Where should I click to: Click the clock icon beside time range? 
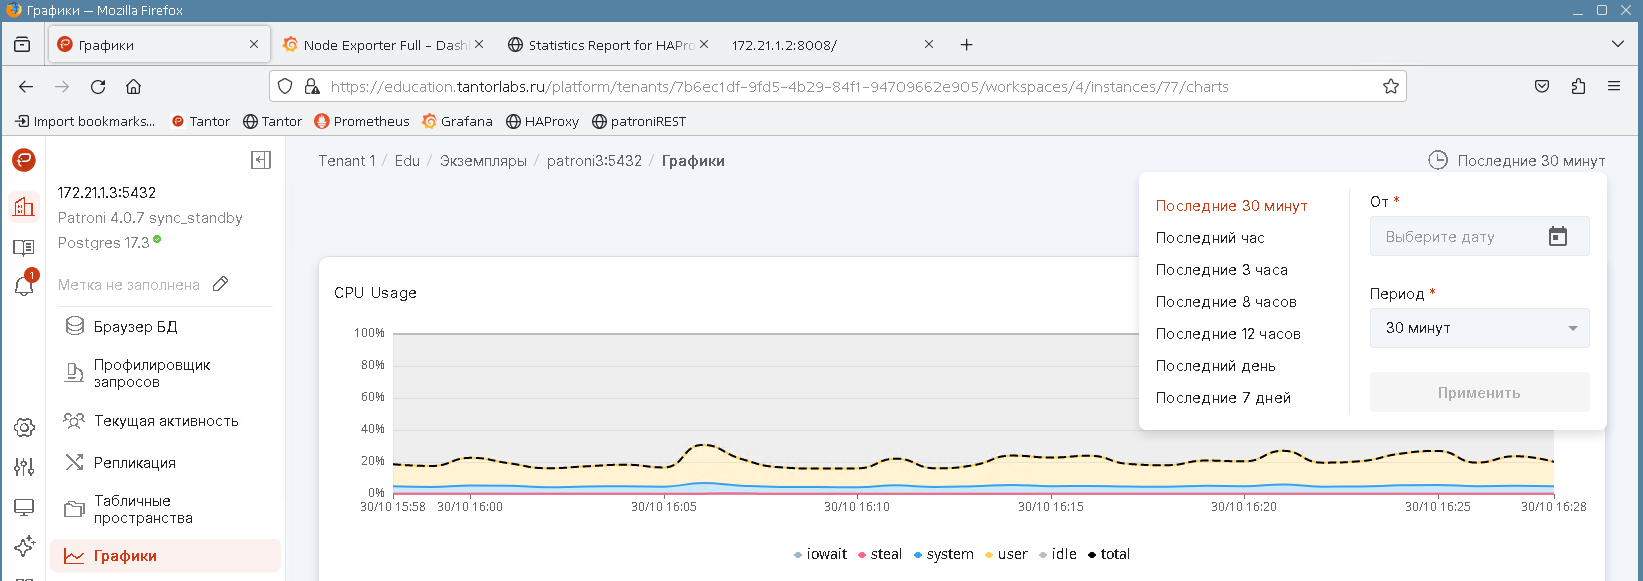[x=1437, y=160]
